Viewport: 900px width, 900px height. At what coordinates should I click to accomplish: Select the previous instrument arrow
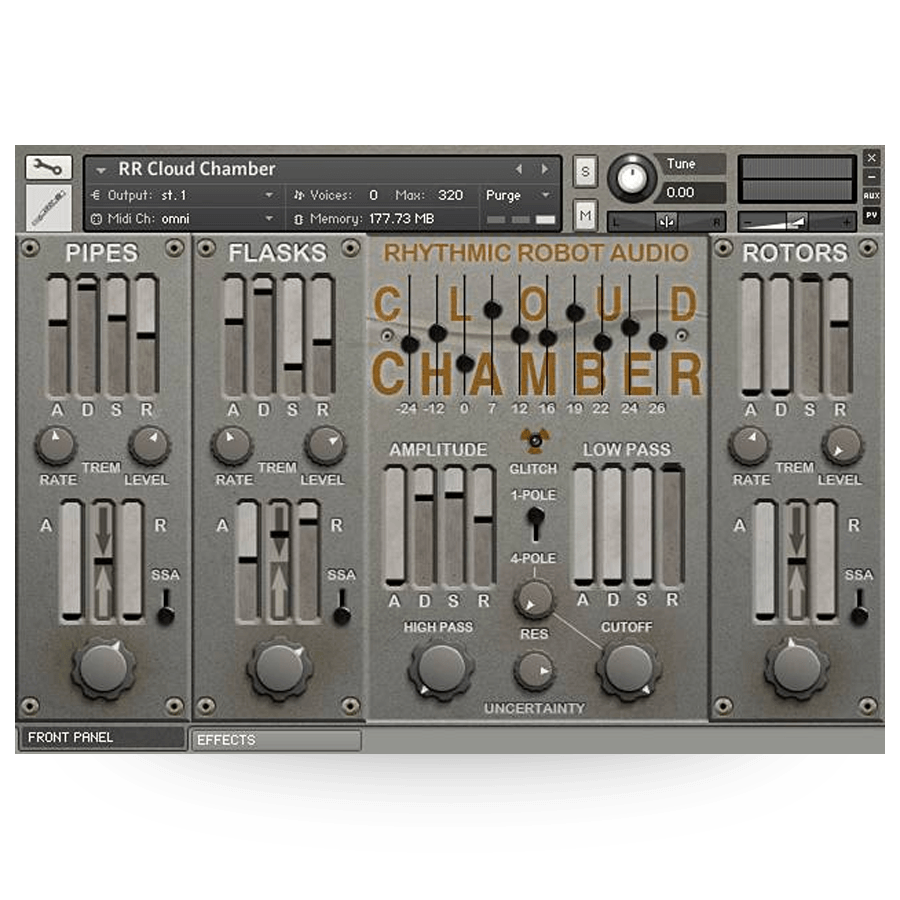pyautogui.click(x=519, y=169)
